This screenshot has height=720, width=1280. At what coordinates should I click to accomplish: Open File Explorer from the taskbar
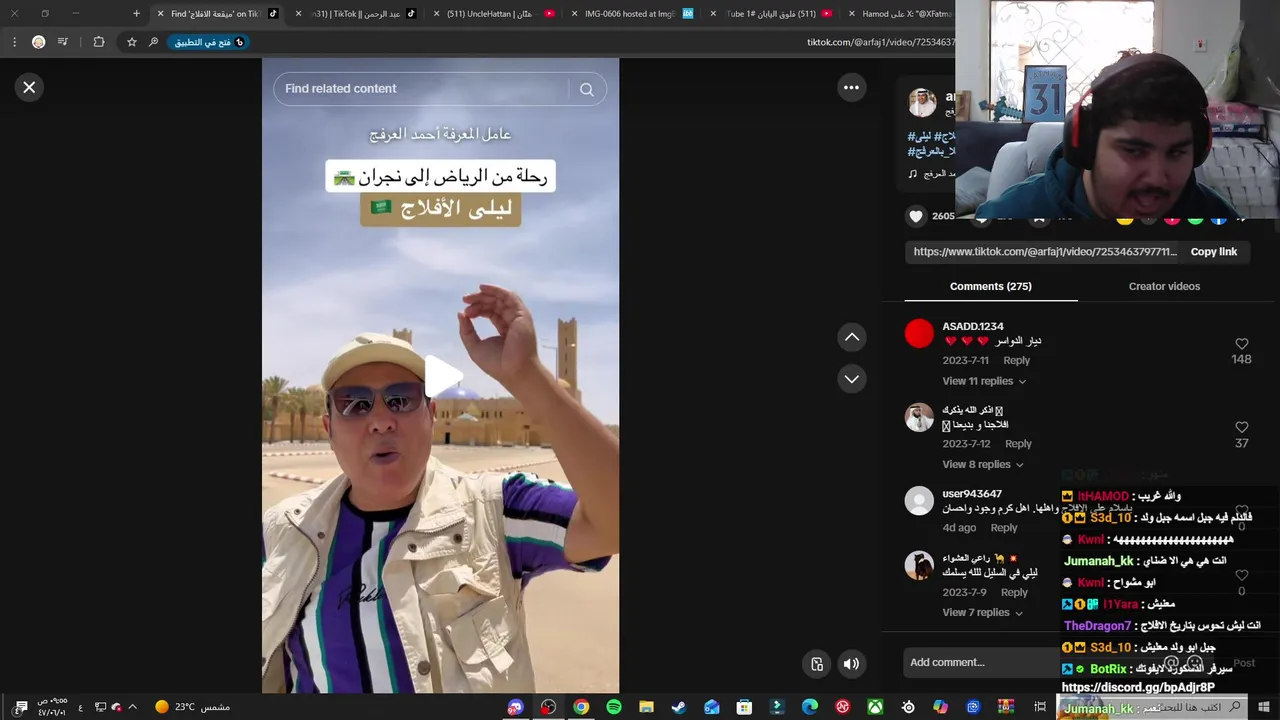coord(646,707)
